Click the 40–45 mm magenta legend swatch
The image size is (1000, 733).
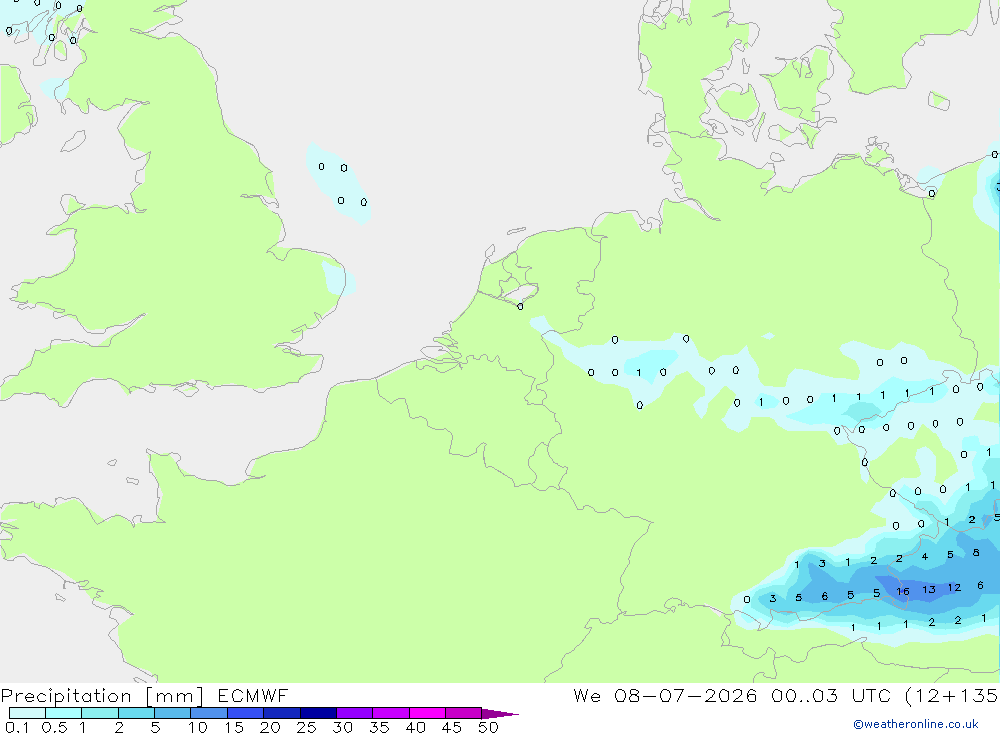click(x=427, y=713)
